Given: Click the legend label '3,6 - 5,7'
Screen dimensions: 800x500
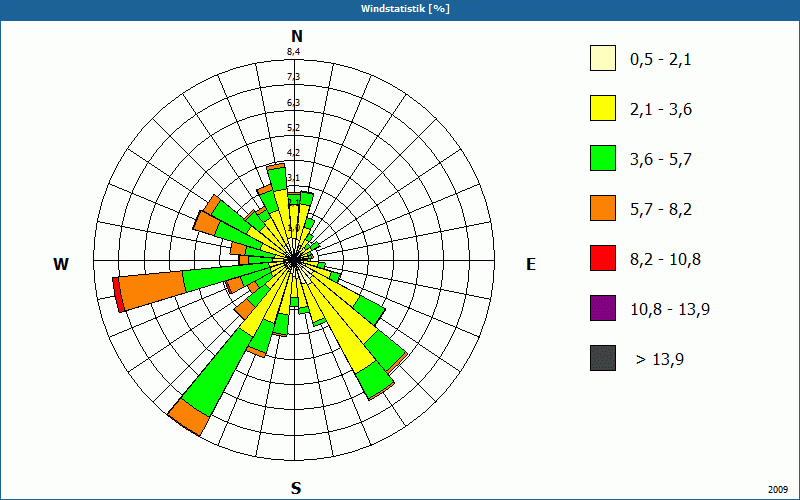Looking at the screenshot, I should click(x=661, y=160).
